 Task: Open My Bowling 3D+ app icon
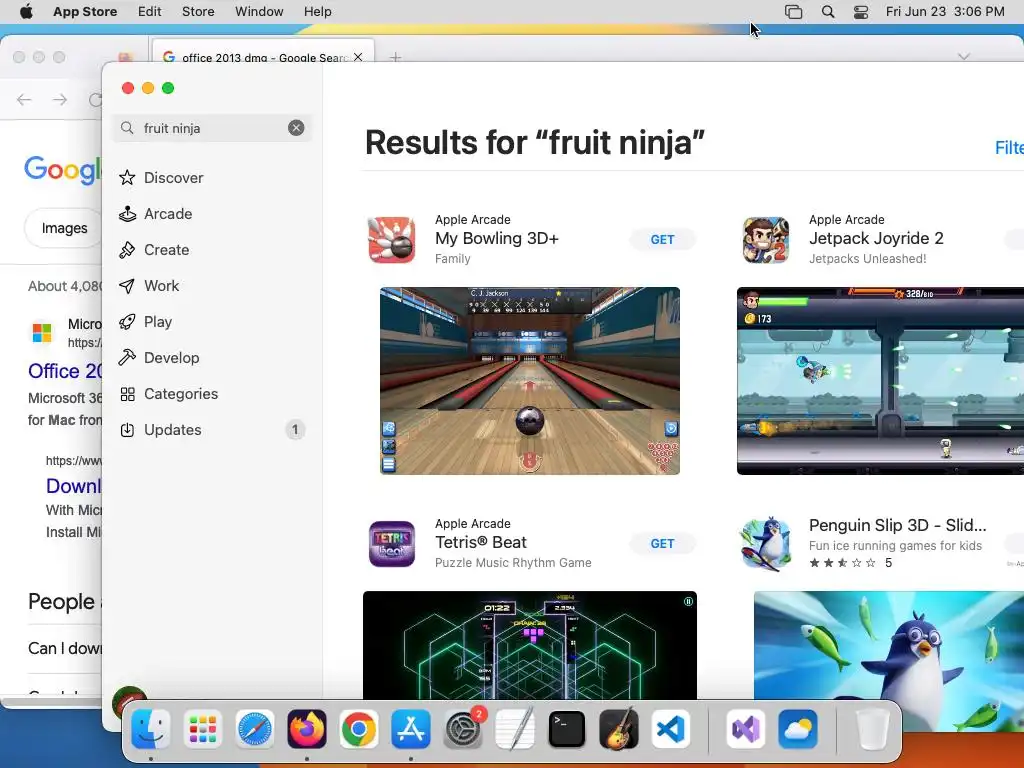click(392, 240)
